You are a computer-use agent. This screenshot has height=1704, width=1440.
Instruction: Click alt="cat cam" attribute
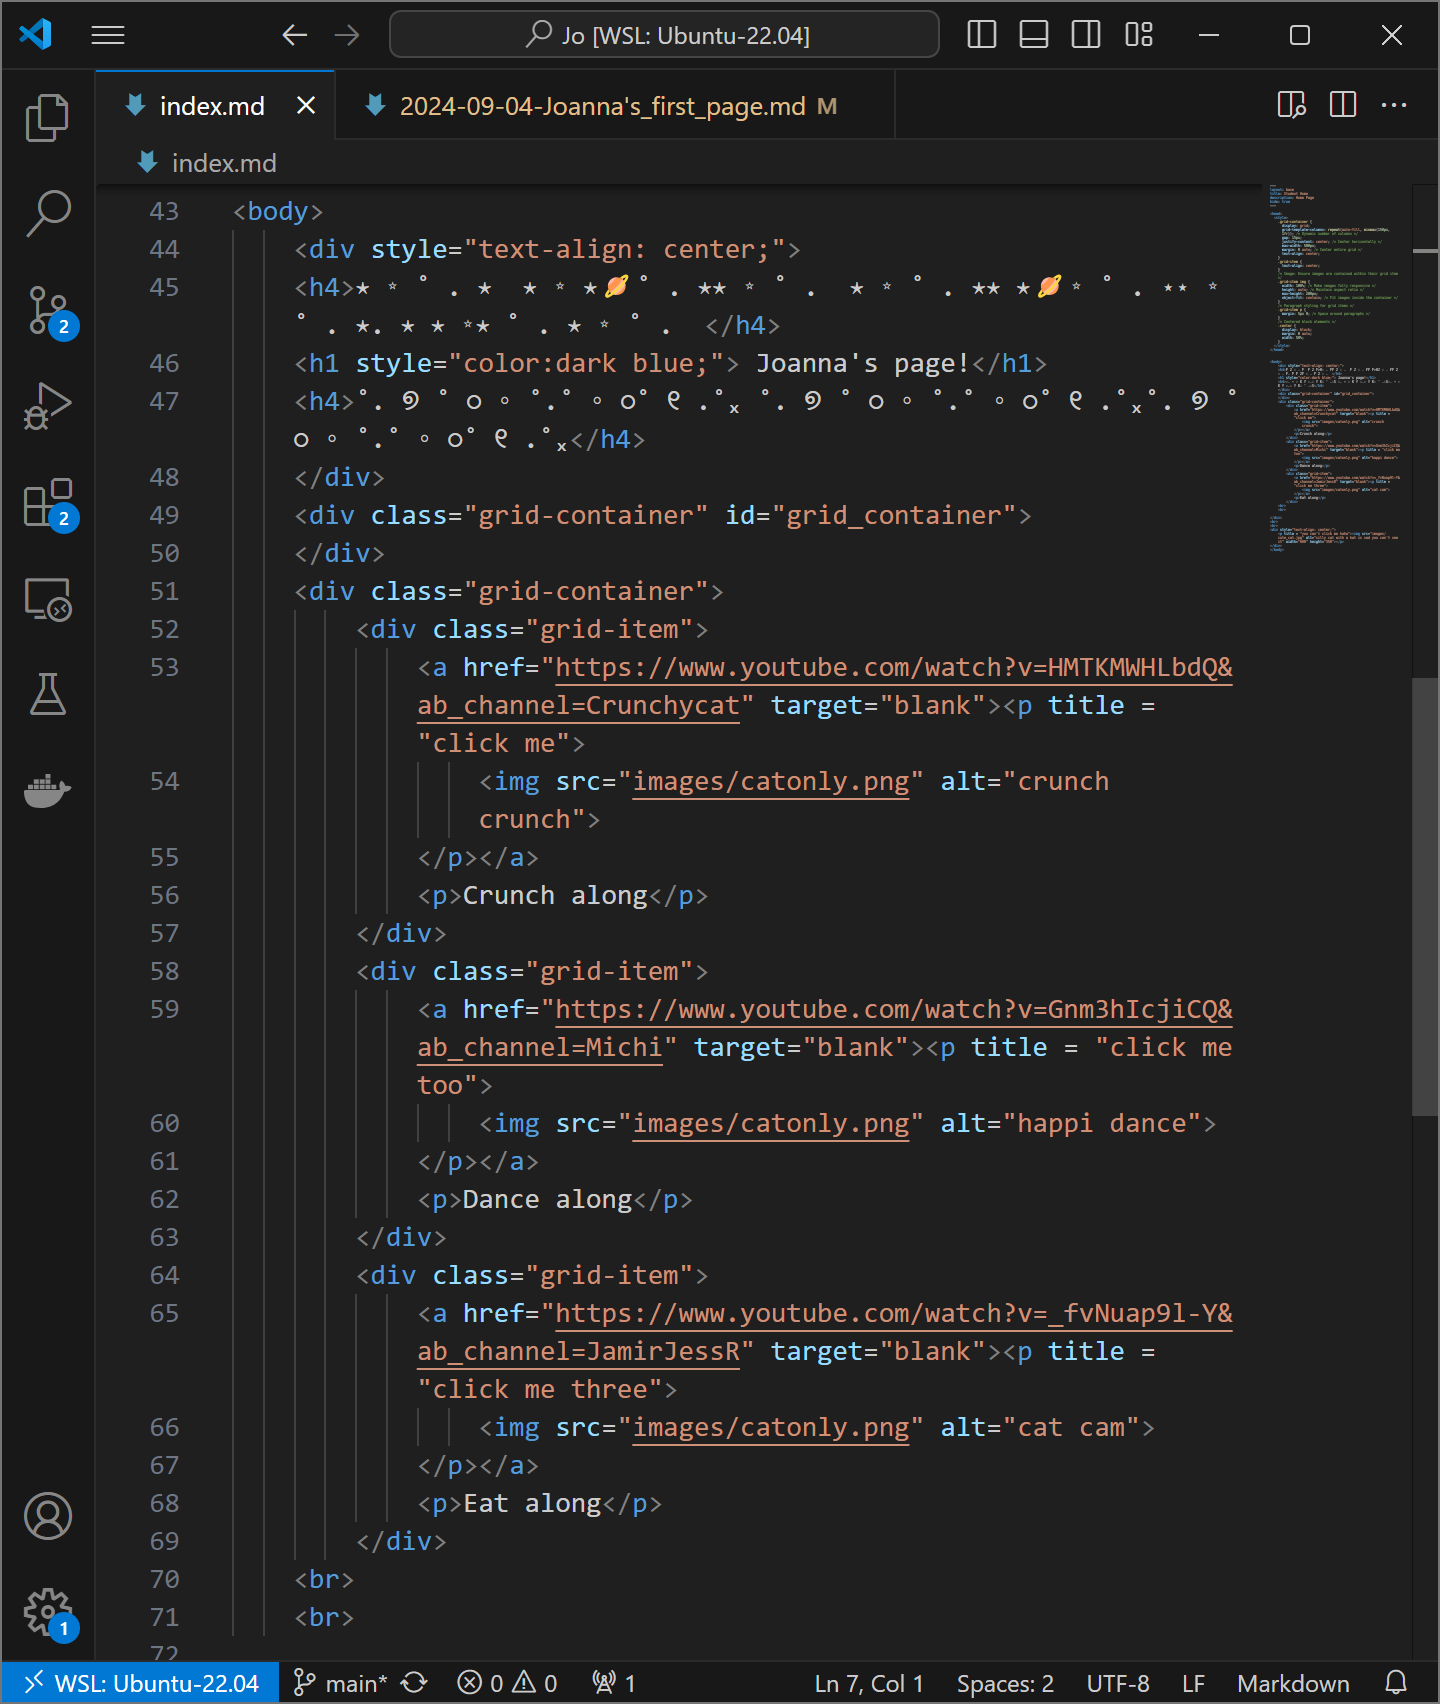(x=1040, y=1427)
